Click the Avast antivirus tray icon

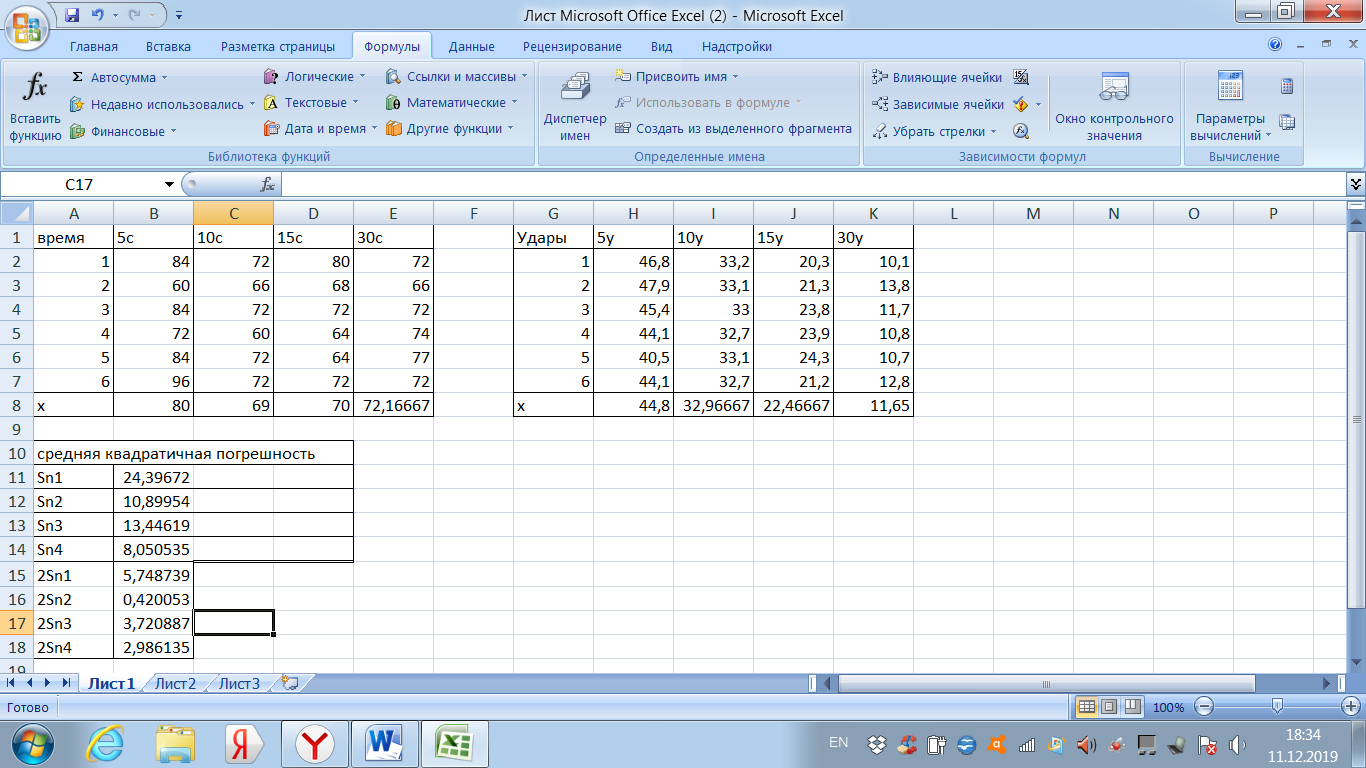coord(995,745)
